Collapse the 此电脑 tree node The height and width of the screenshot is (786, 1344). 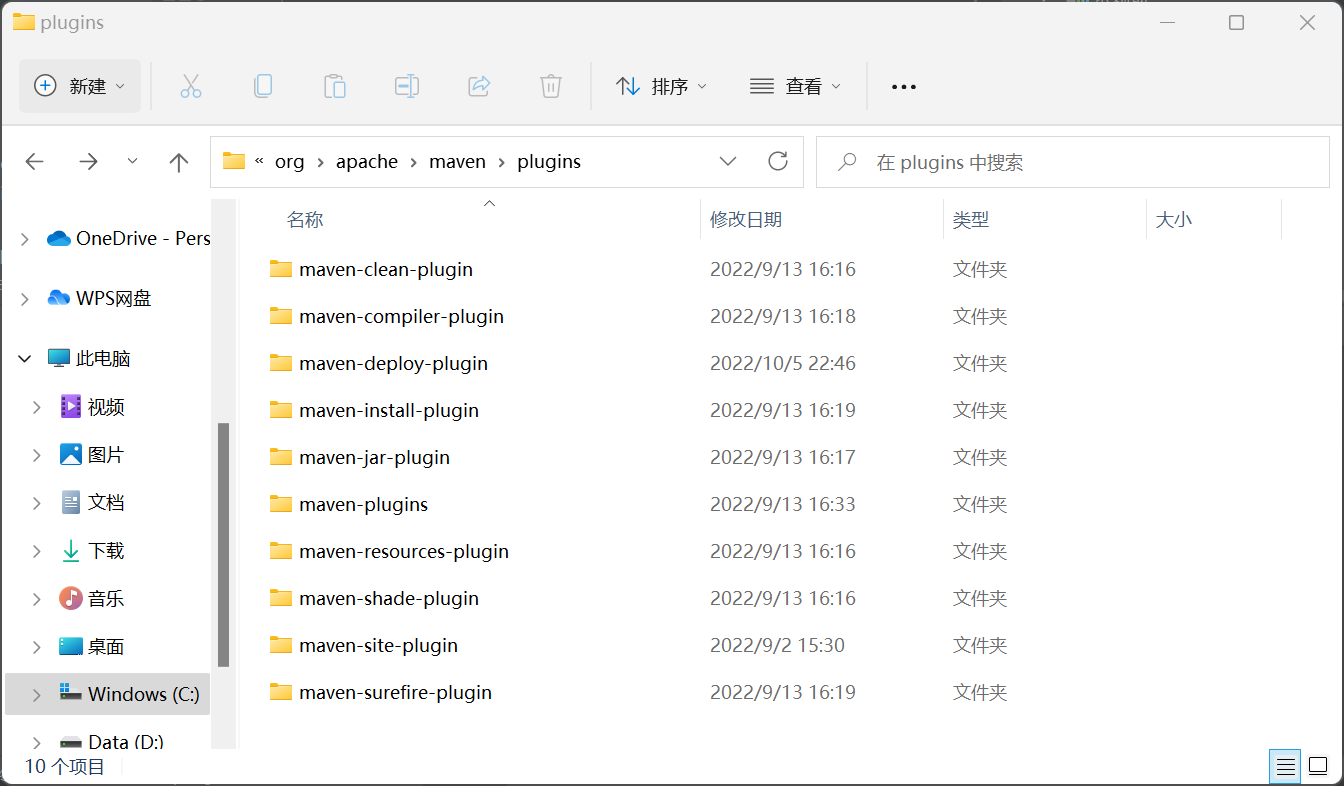point(25,358)
